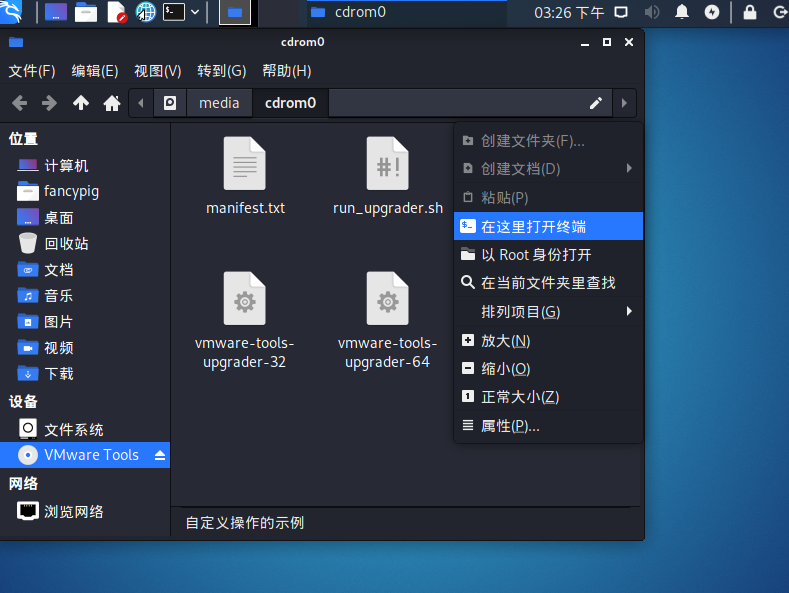Choose 缩小(O) zoom out
789x593 pixels.
pyautogui.click(x=548, y=369)
